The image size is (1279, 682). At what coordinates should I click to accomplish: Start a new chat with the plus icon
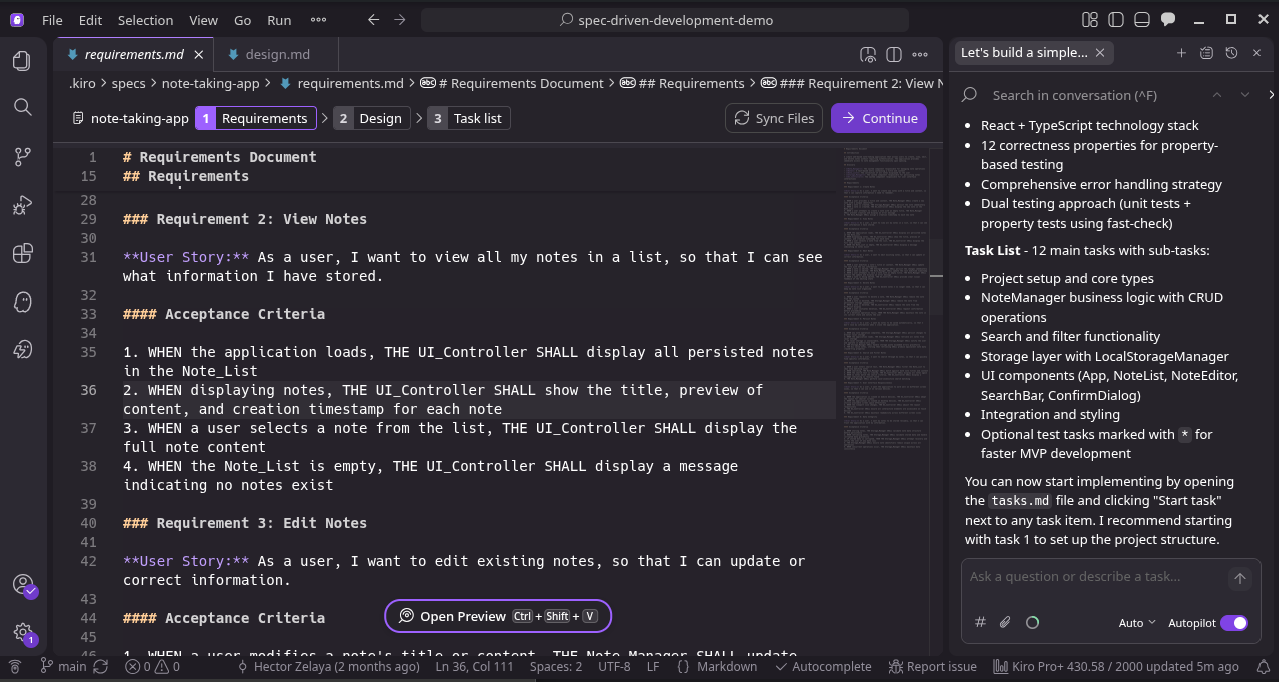point(1181,52)
